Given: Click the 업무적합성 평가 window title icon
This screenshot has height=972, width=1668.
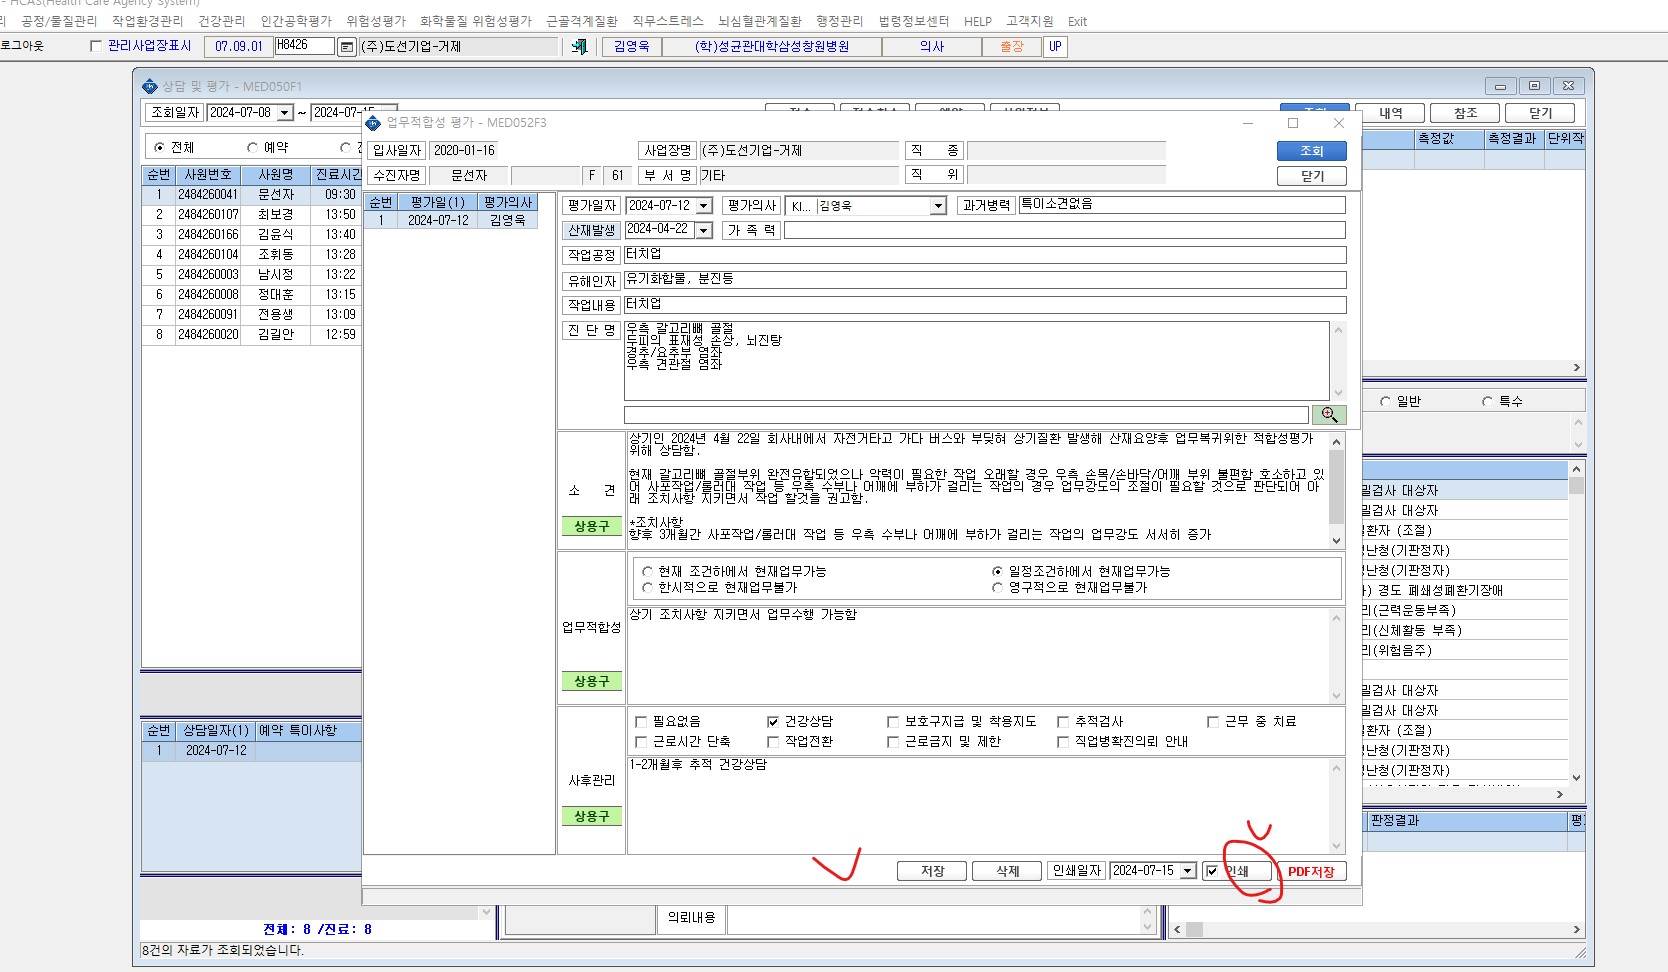Looking at the screenshot, I should [373, 123].
